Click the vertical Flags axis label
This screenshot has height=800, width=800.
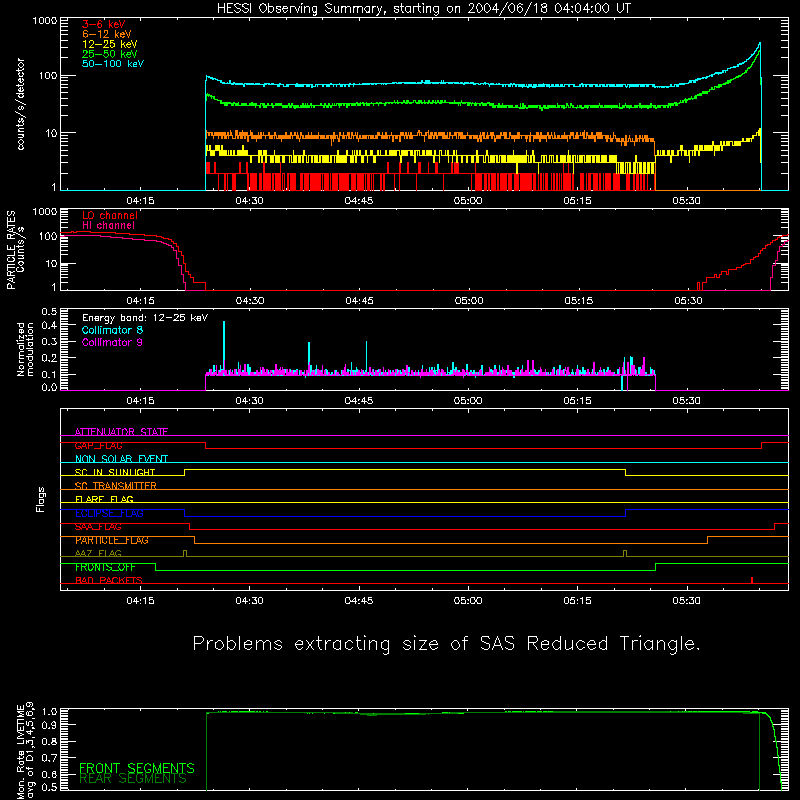(41, 499)
